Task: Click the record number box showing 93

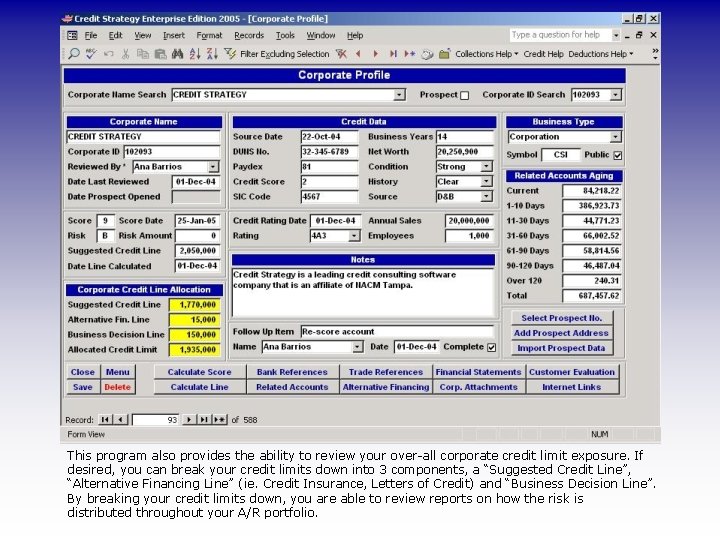Action: tap(156, 420)
